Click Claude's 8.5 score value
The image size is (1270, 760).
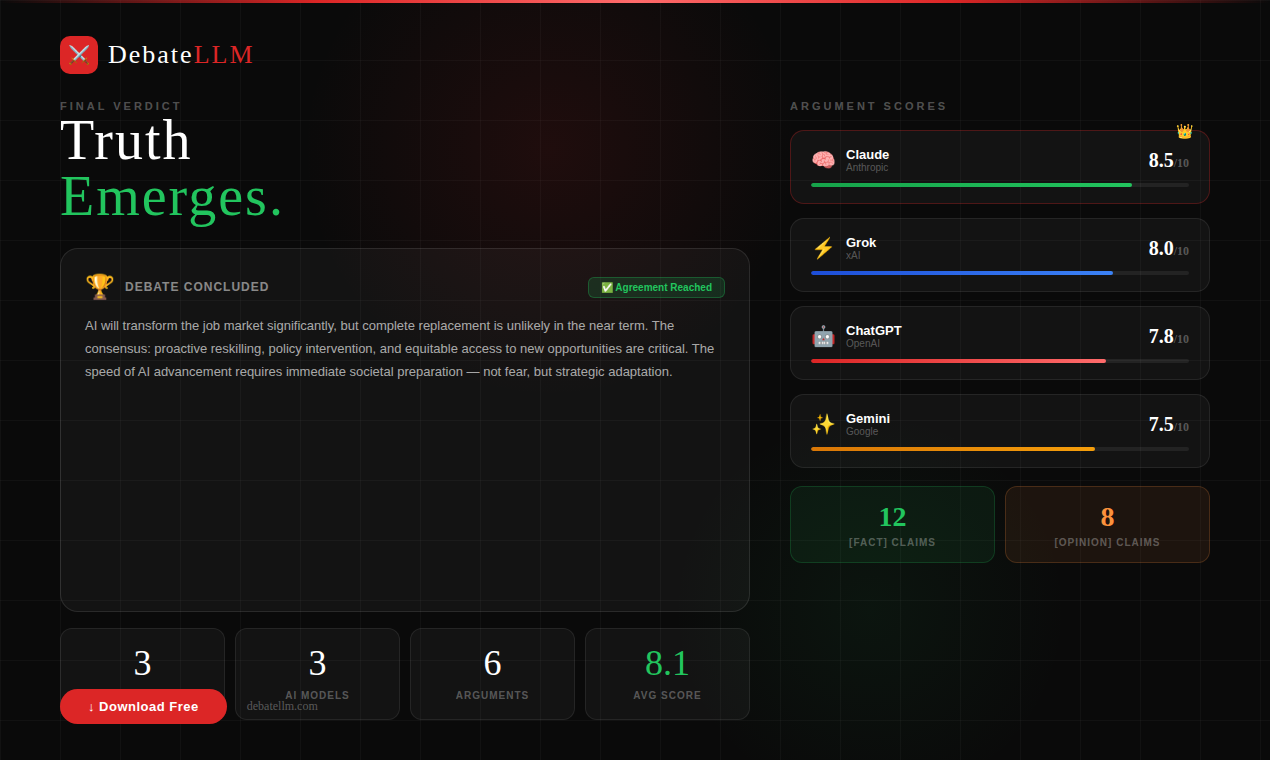pyautogui.click(x=1161, y=160)
